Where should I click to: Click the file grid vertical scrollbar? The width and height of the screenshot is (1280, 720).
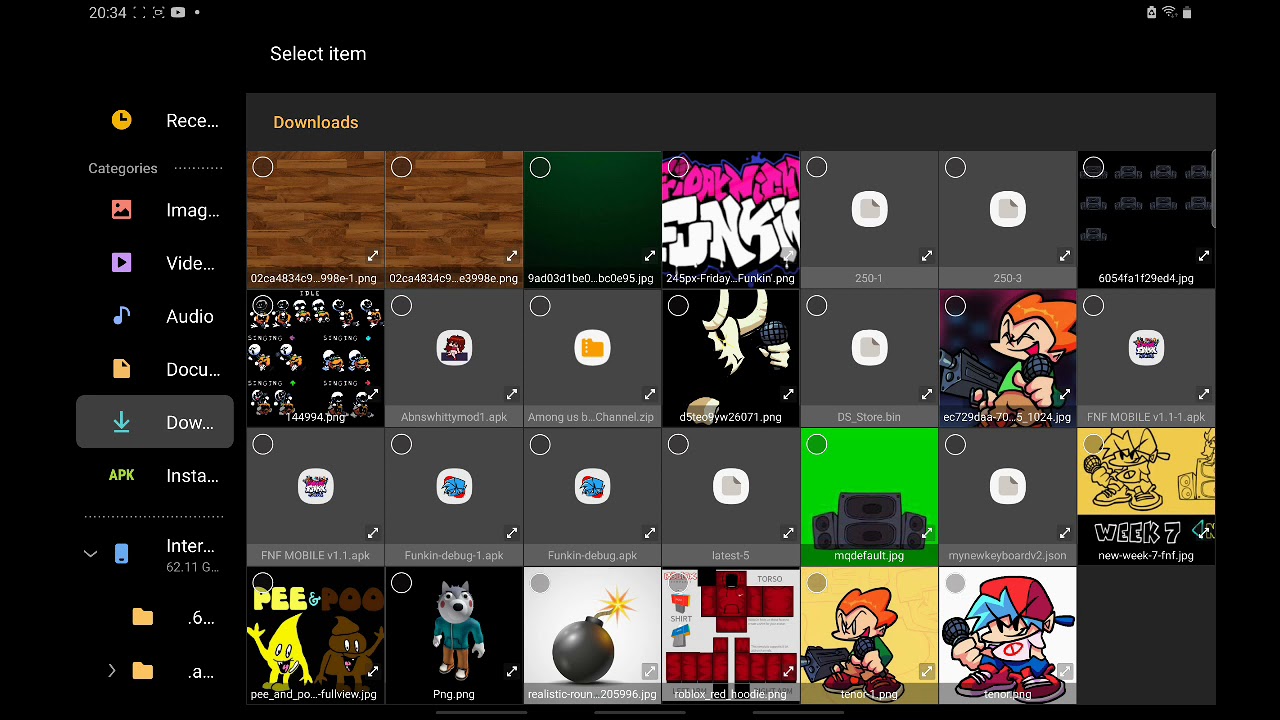(1213, 190)
